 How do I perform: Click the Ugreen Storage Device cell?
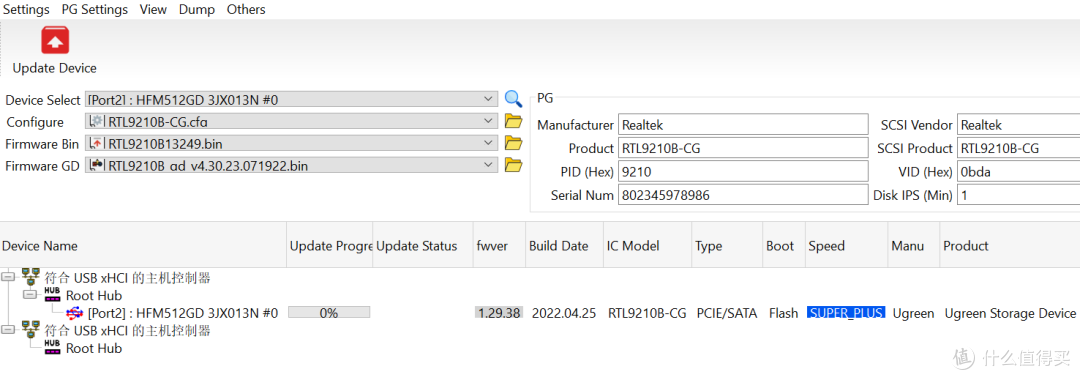1010,313
